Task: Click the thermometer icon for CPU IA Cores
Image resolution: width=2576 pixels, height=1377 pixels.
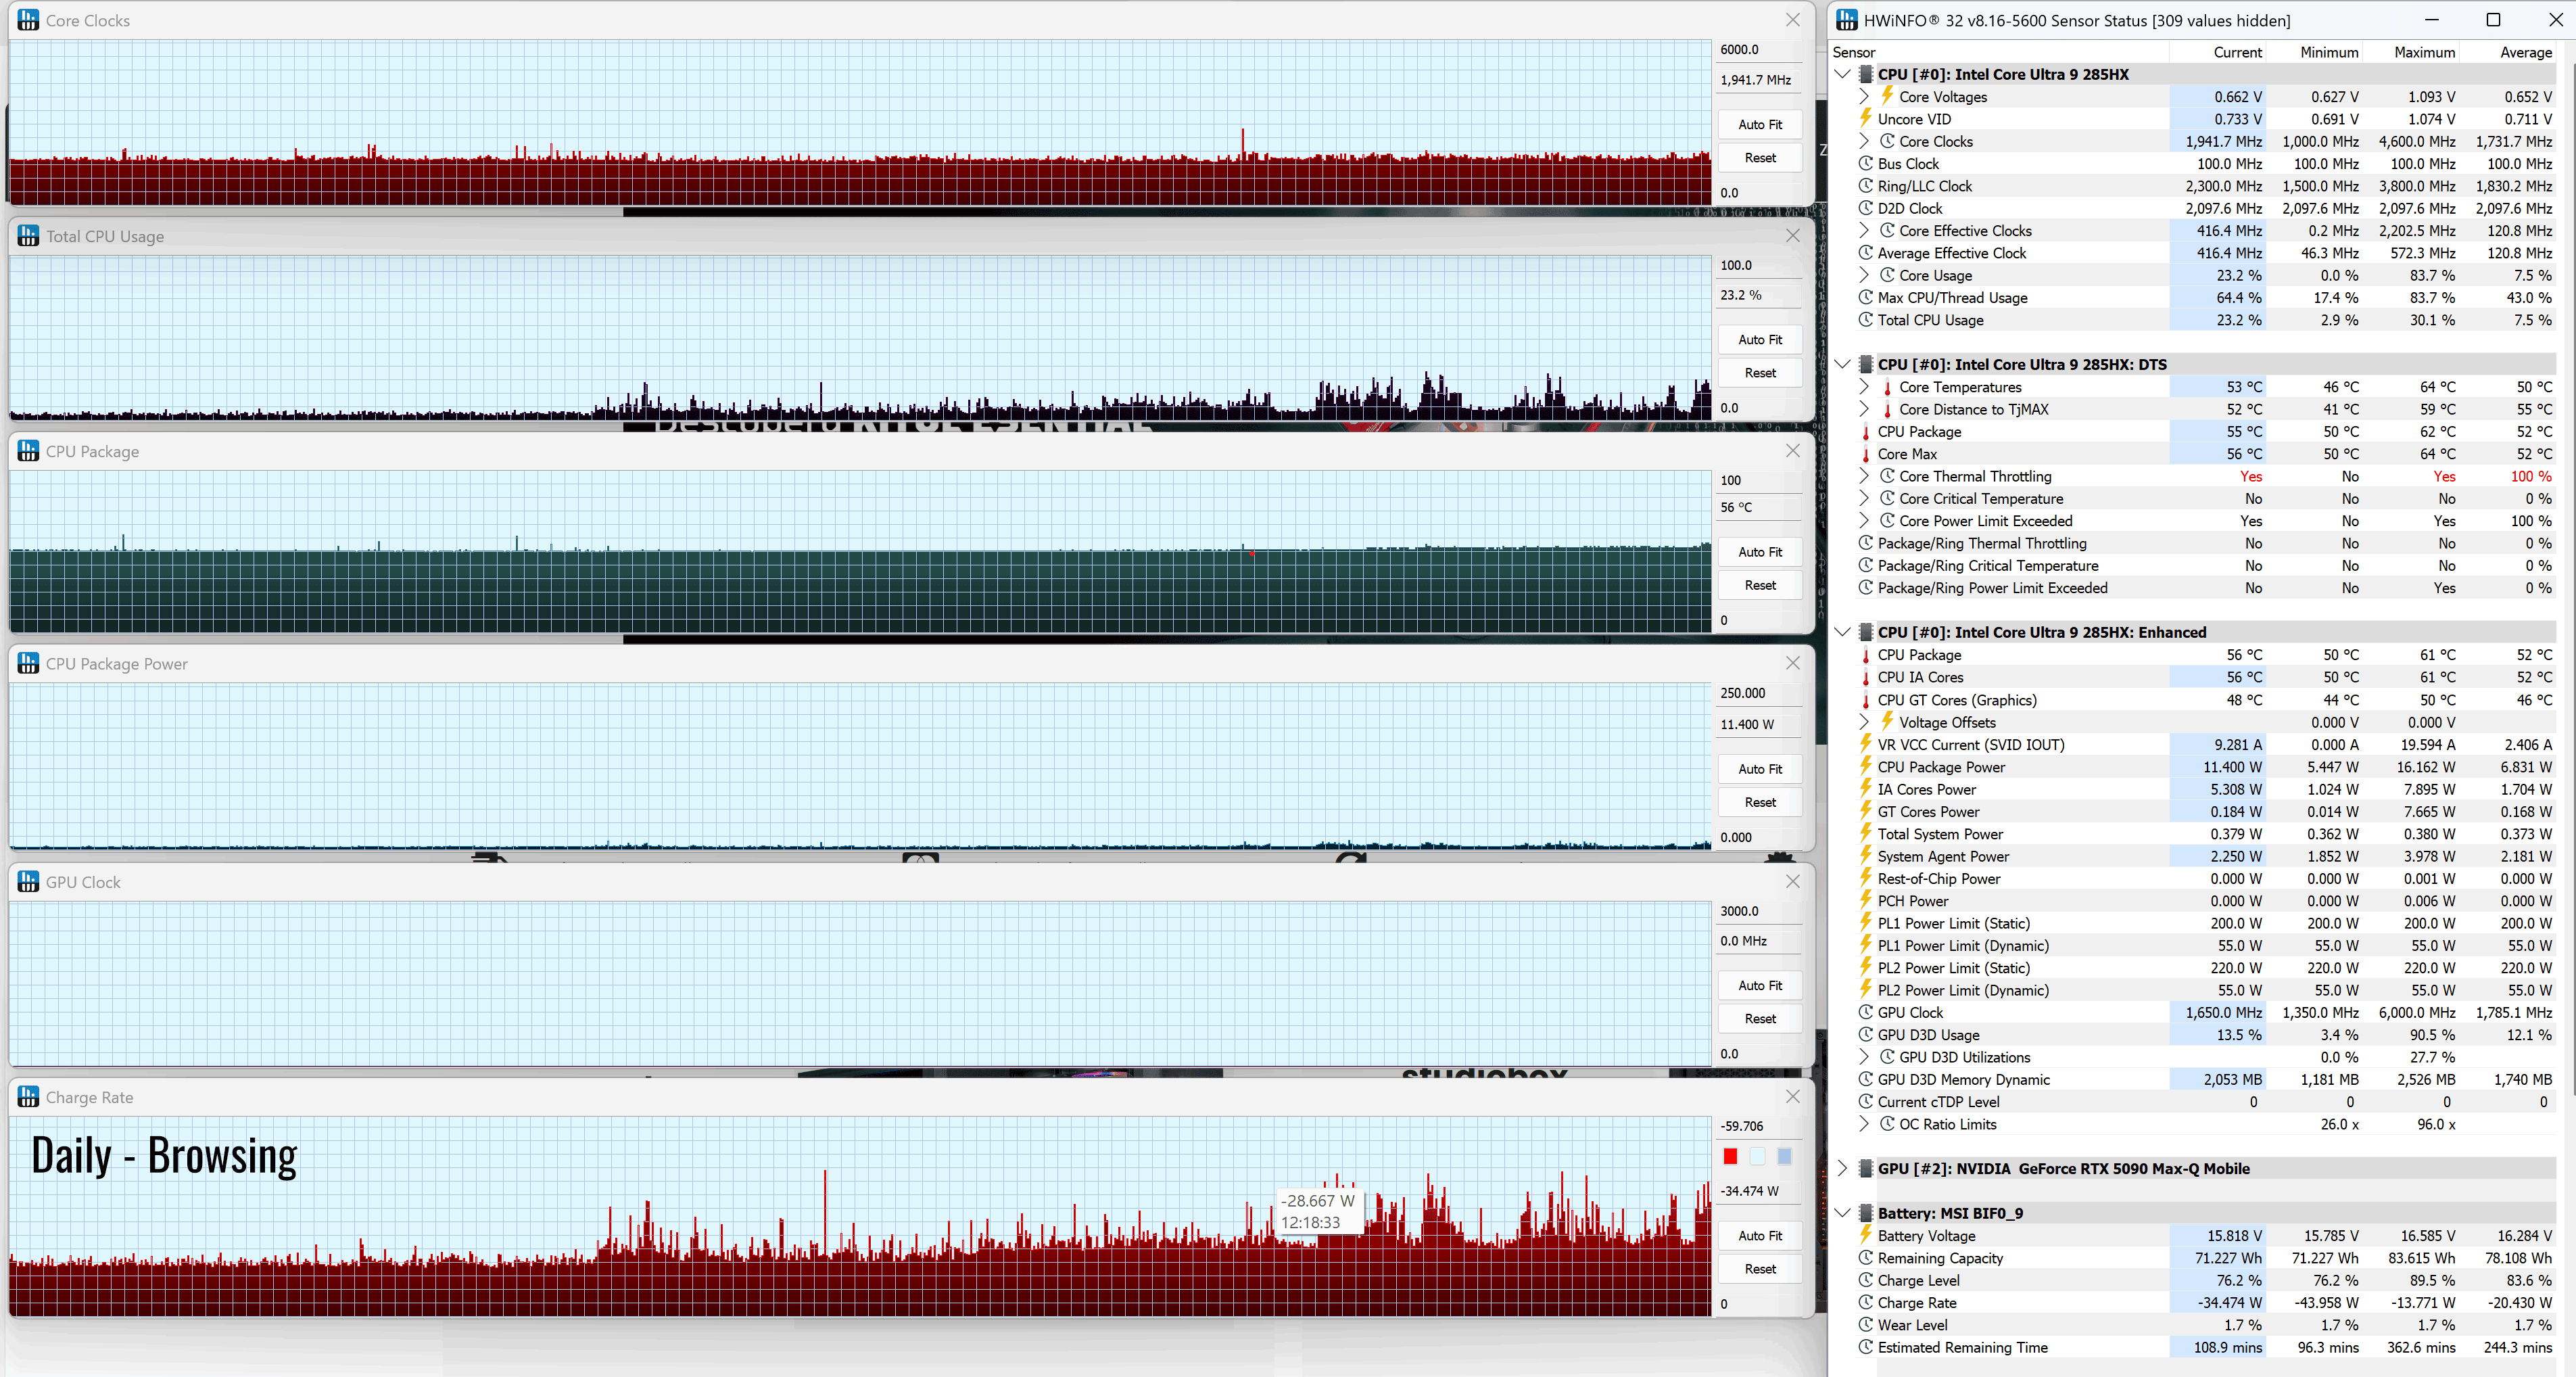Action: pyautogui.click(x=1865, y=677)
